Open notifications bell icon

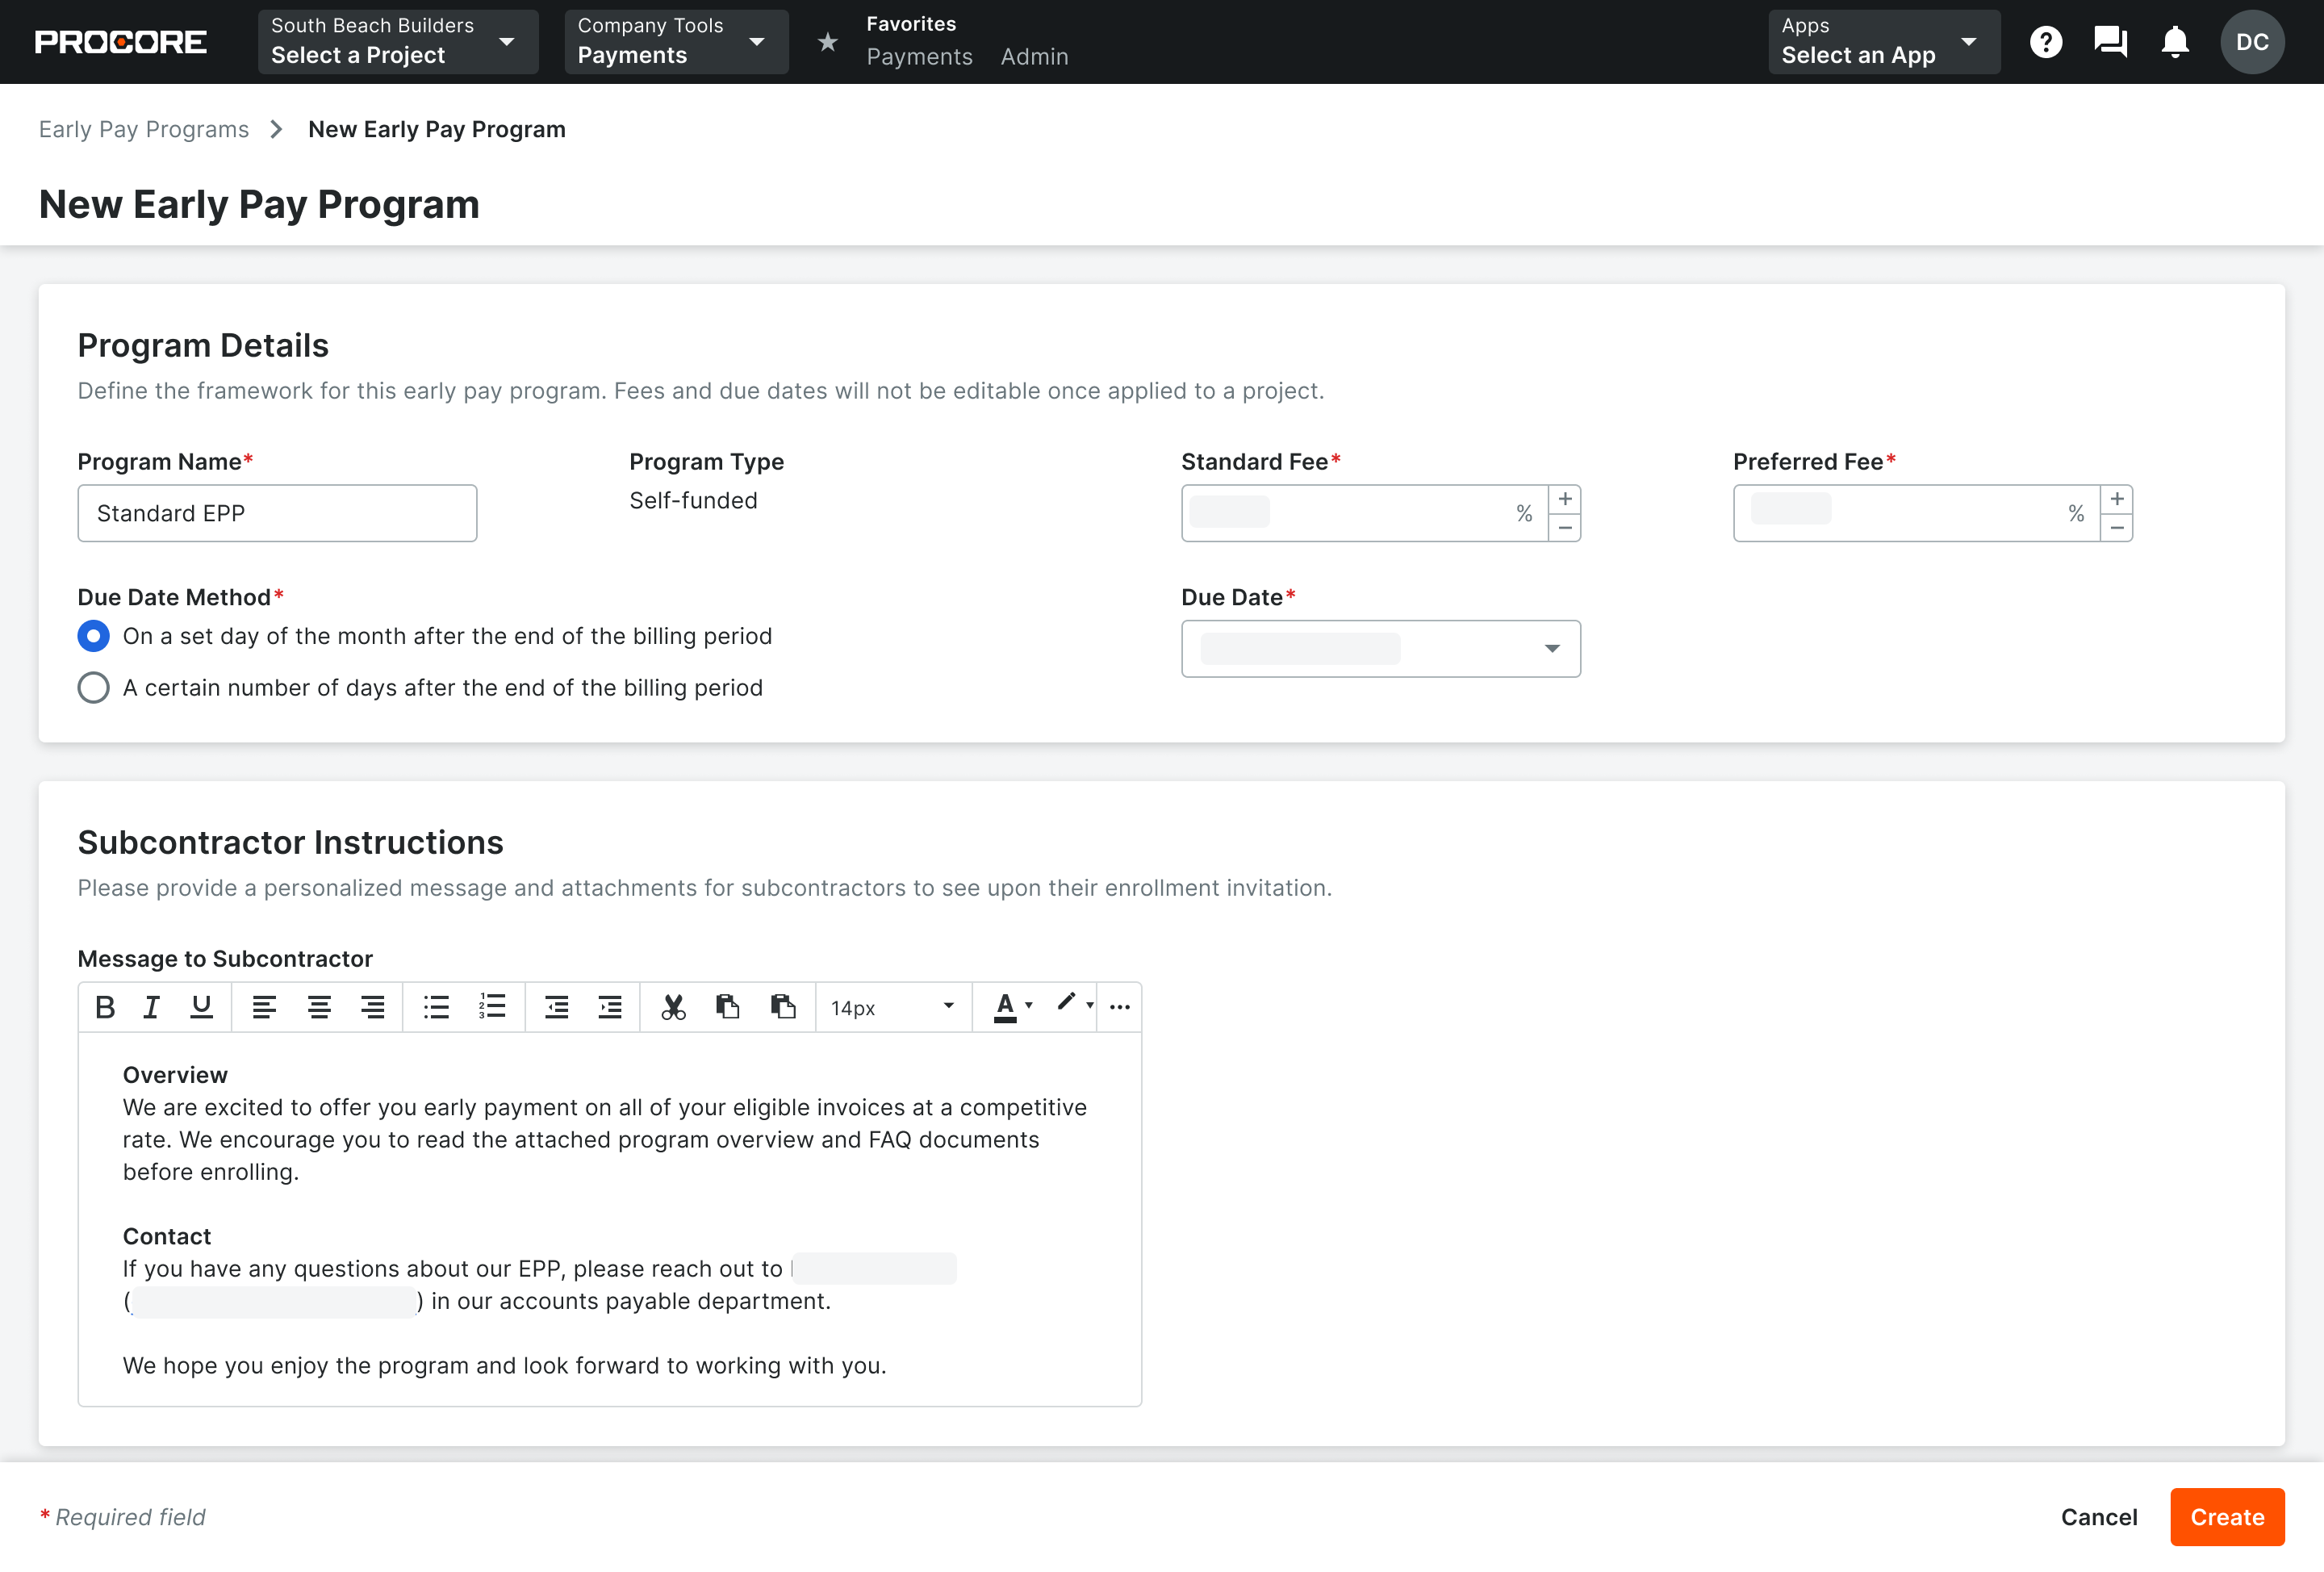click(2175, 41)
